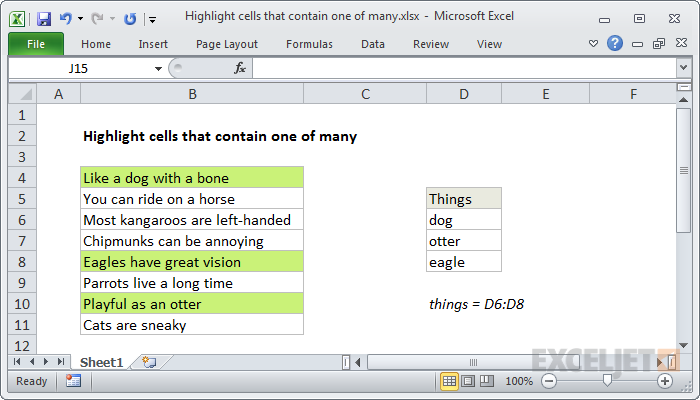Open the Customize Quick Access Toolbar dropdown

(x=153, y=19)
